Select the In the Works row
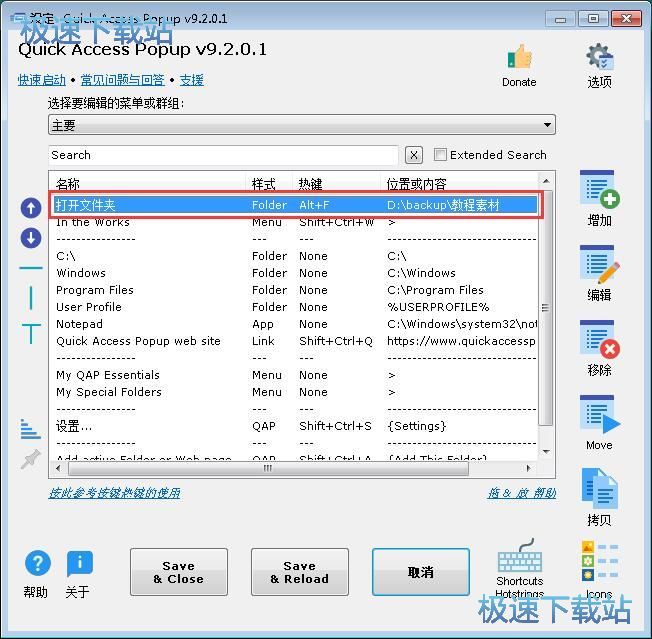Viewport: 652px width, 639px height. [295, 222]
